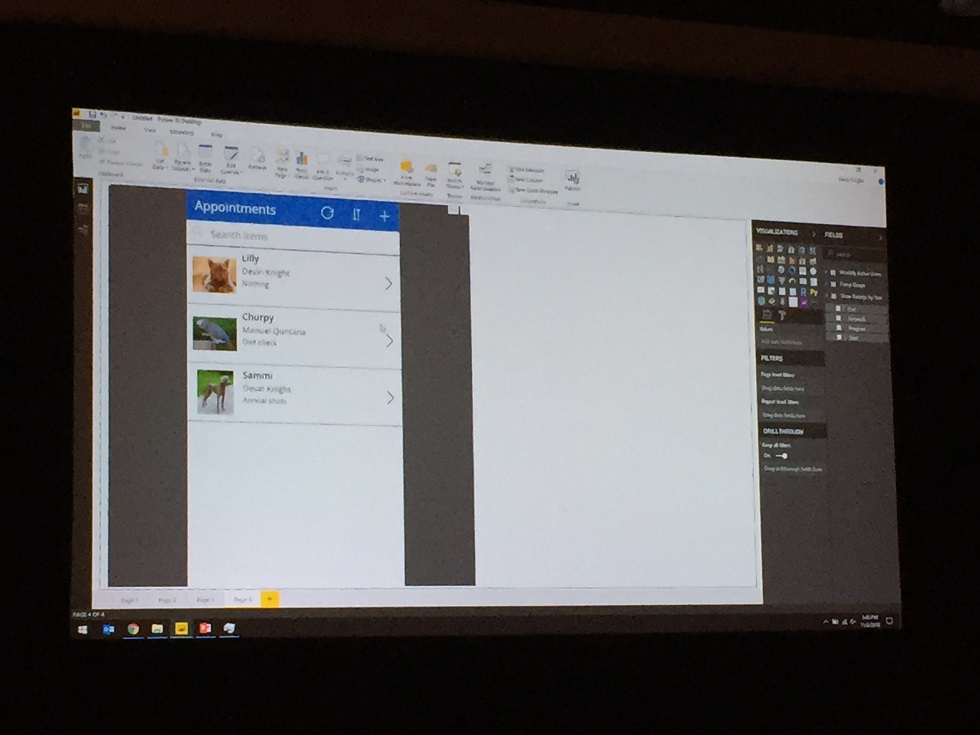The image size is (980, 735).
Task: Switch to the View ribbon tab
Action: (x=150, y=130)
